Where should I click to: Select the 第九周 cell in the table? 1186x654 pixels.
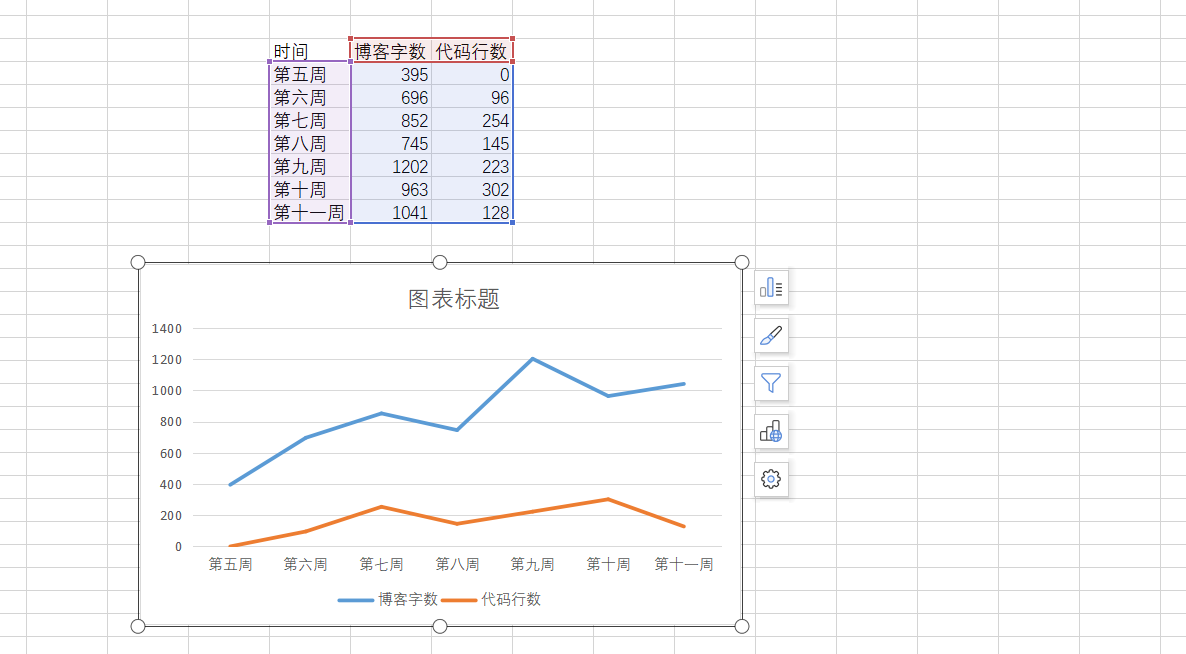(x=309, y=166)
